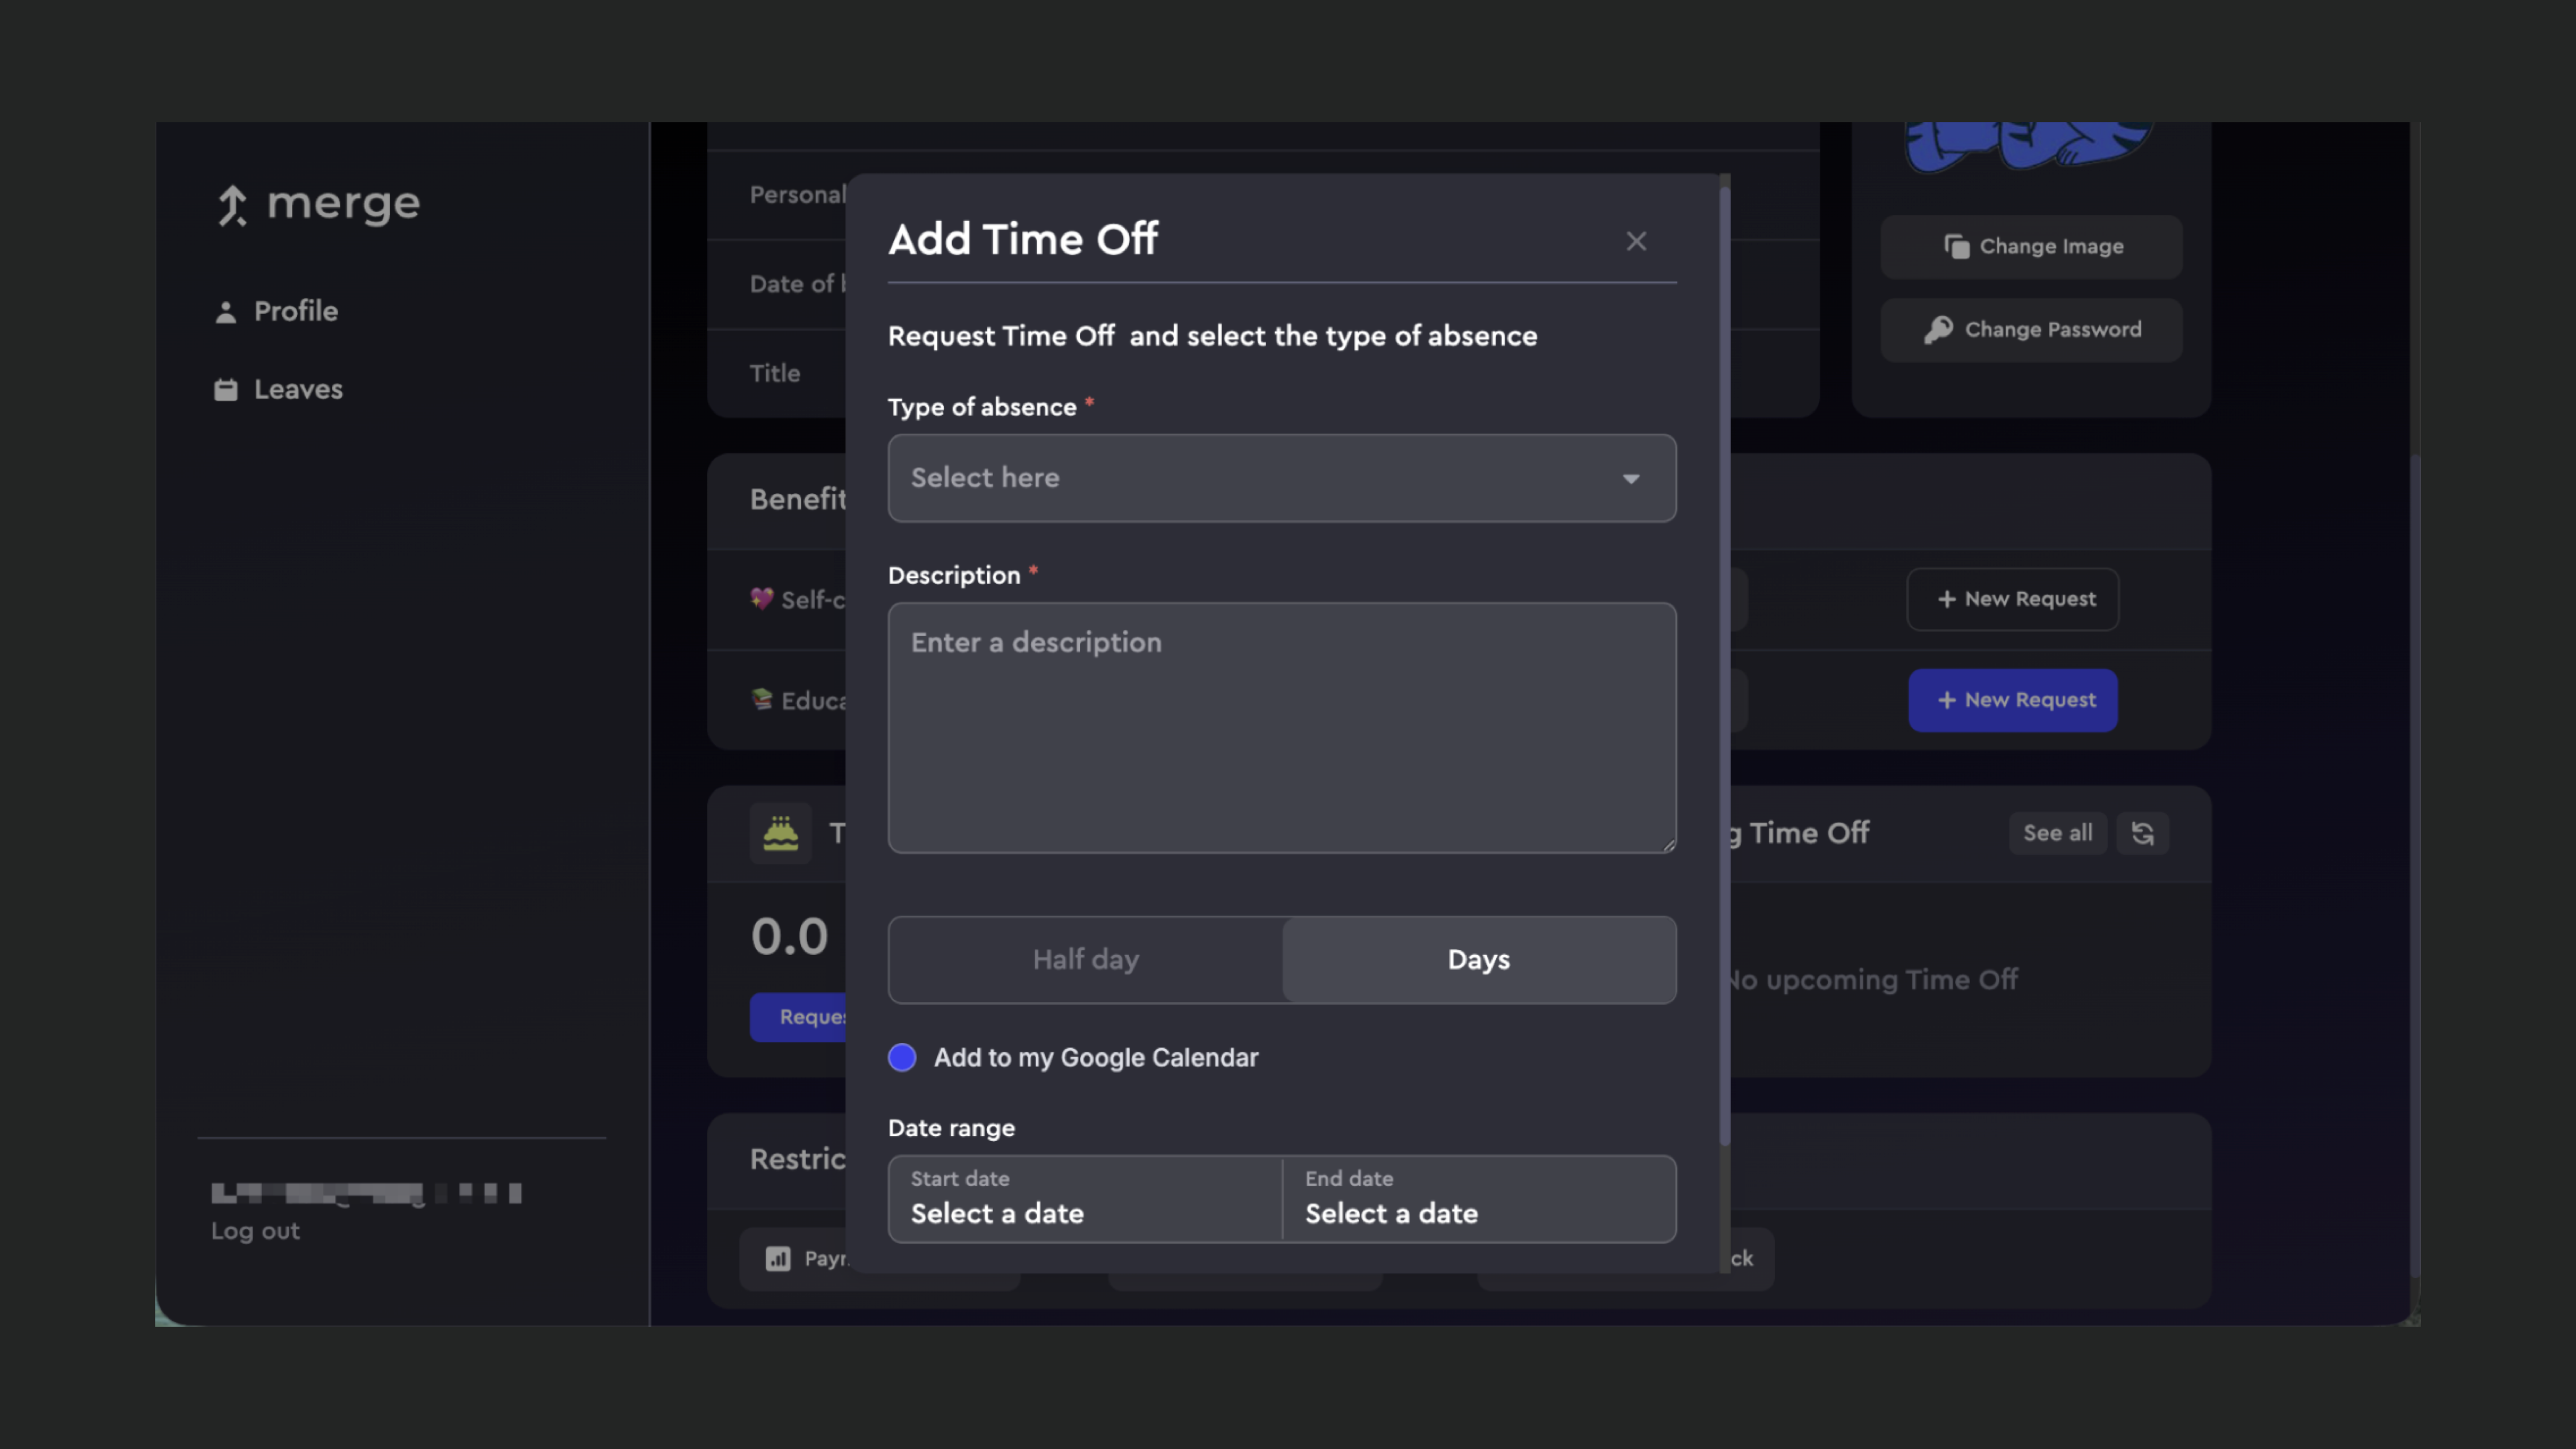Image resolution: width=2576 pixels, height=1449 pixels.
Task: Open Profile from the sidebar
Action: tap(295, 311)
